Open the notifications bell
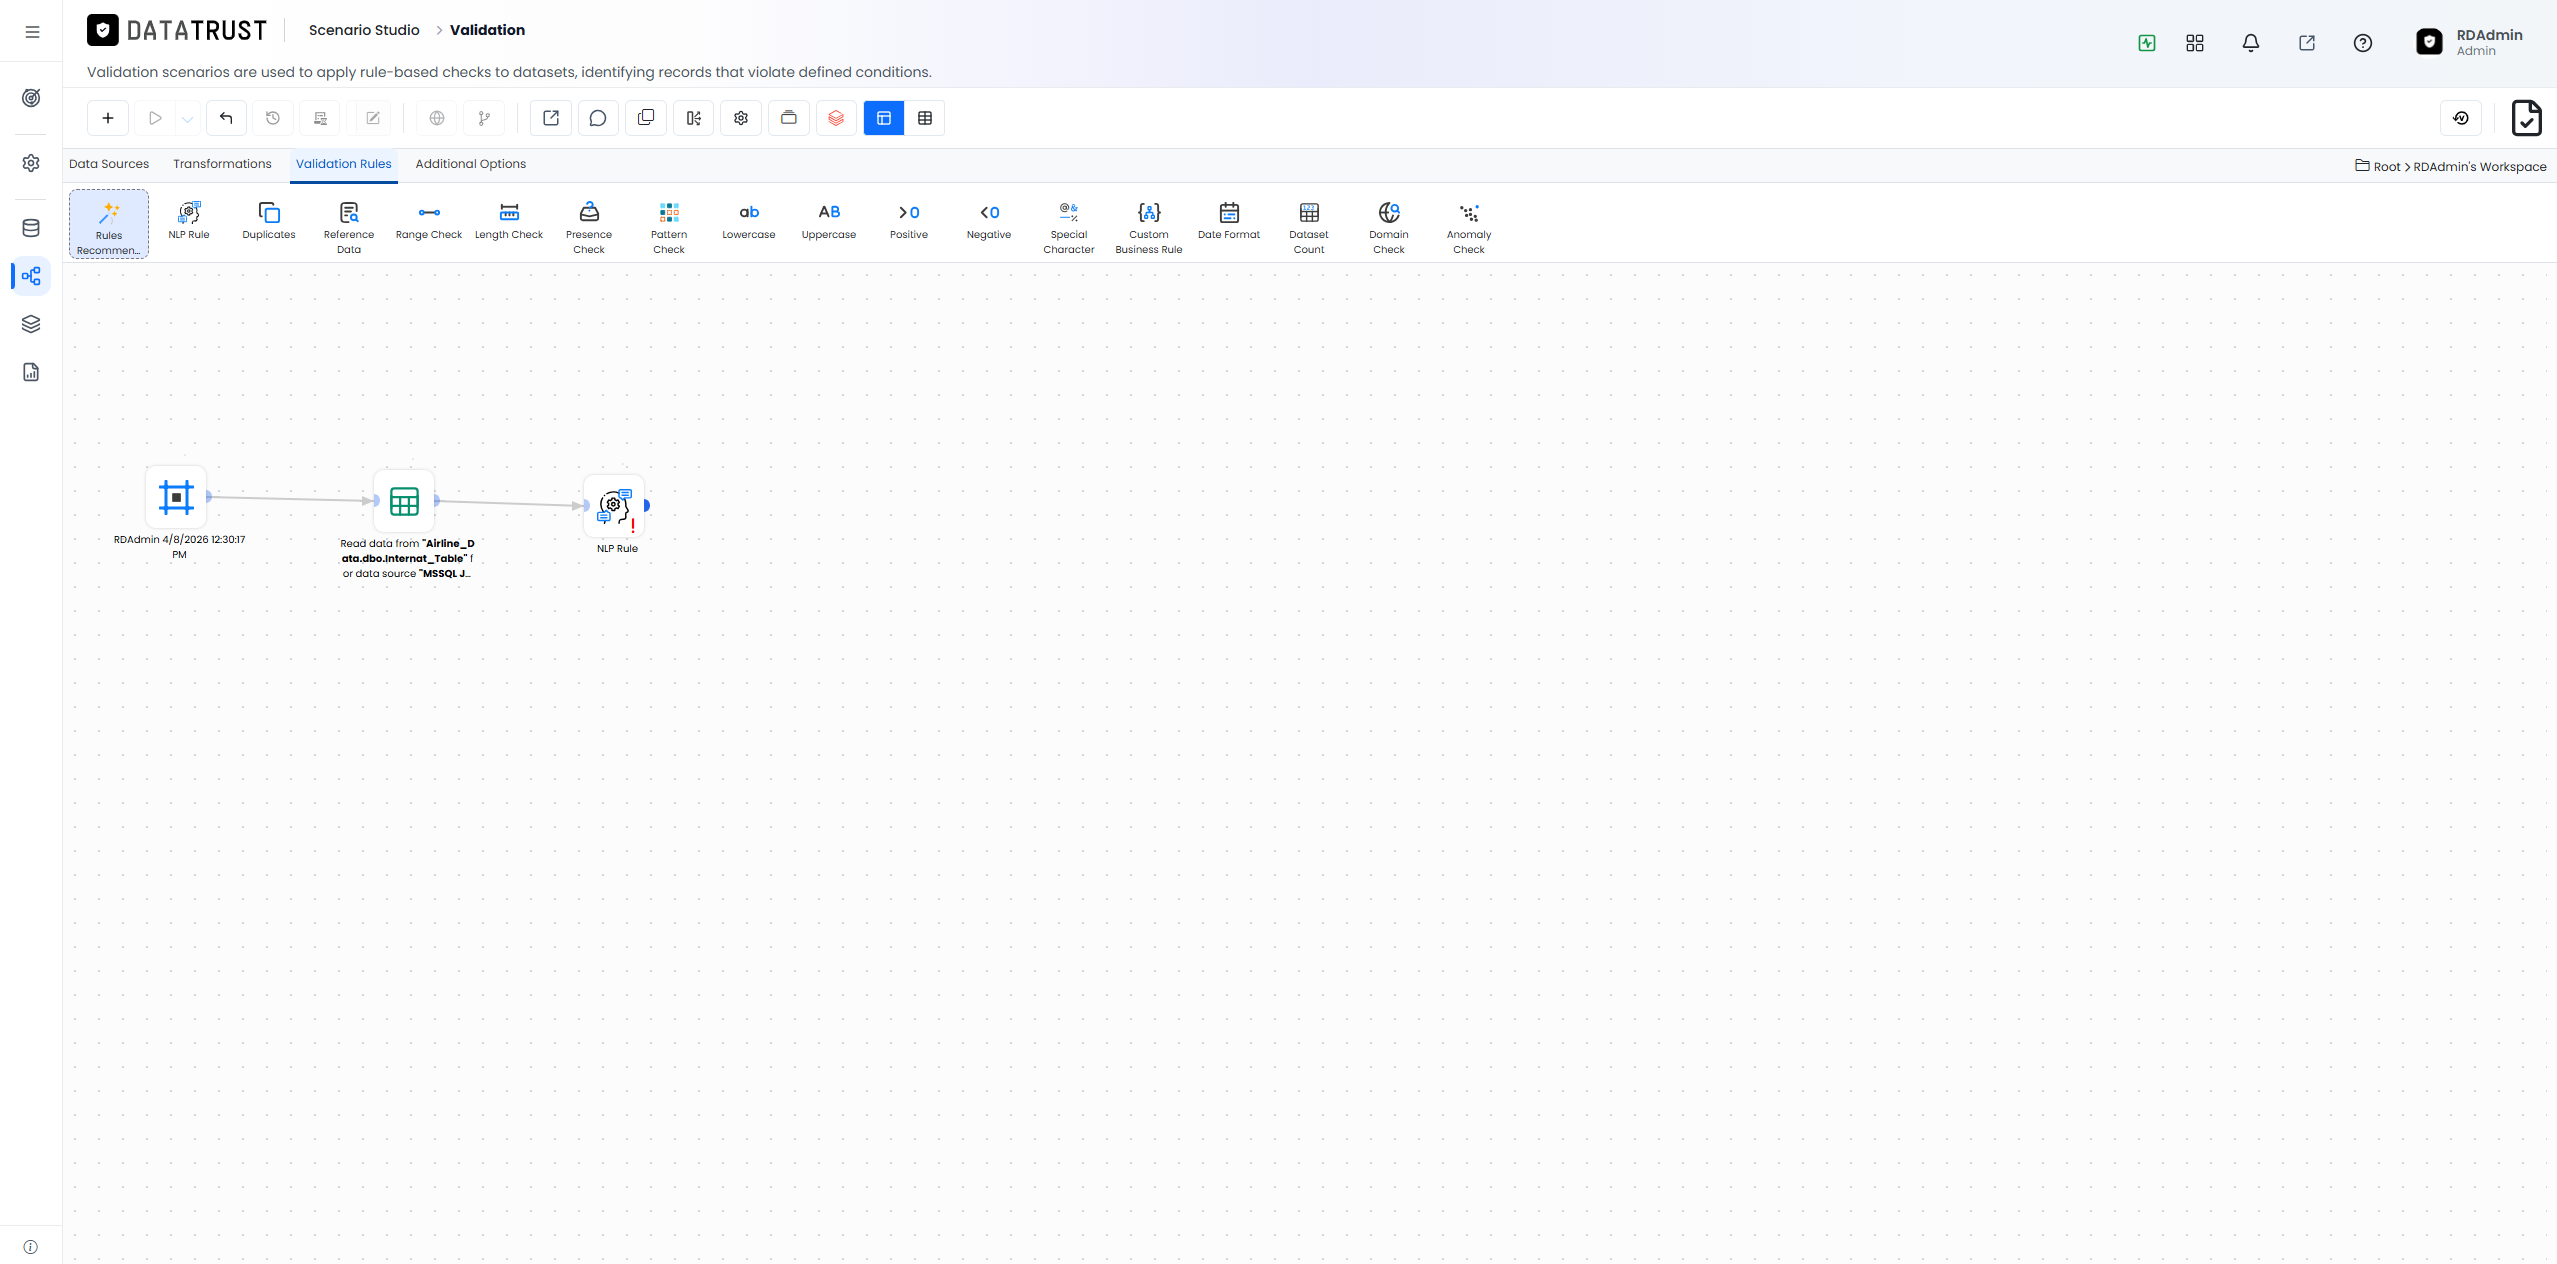 point(2251,43)
